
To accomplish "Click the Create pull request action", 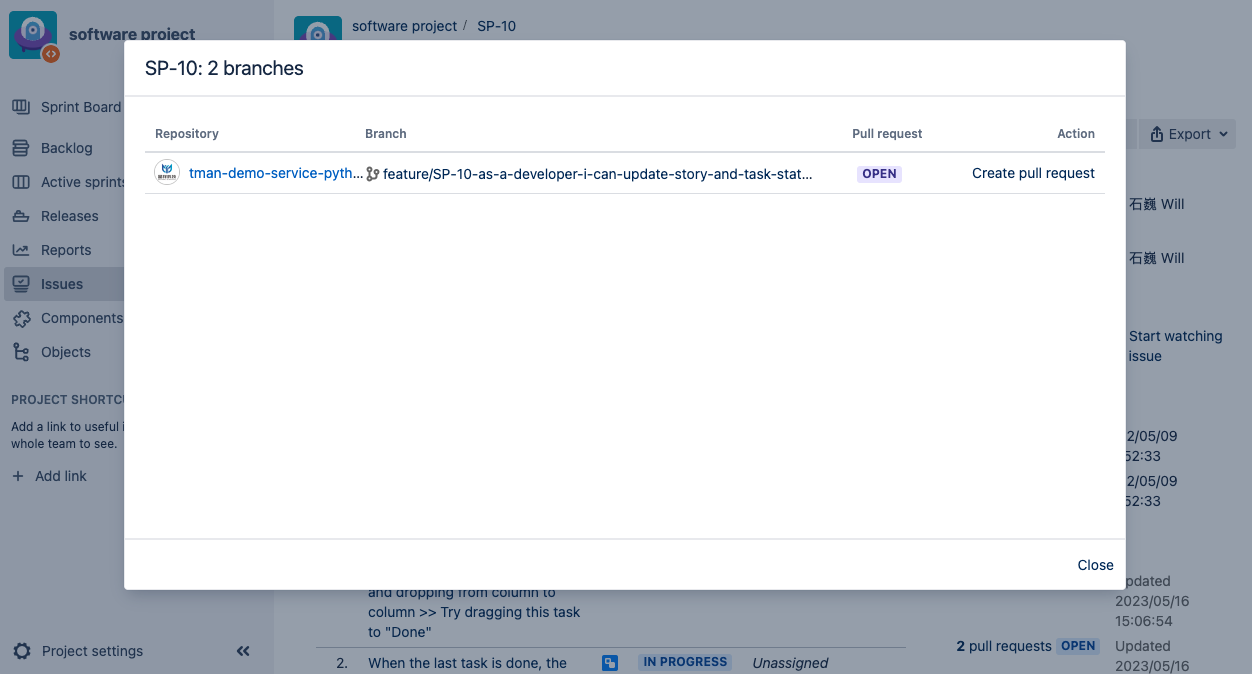I will click(1033, 173).
